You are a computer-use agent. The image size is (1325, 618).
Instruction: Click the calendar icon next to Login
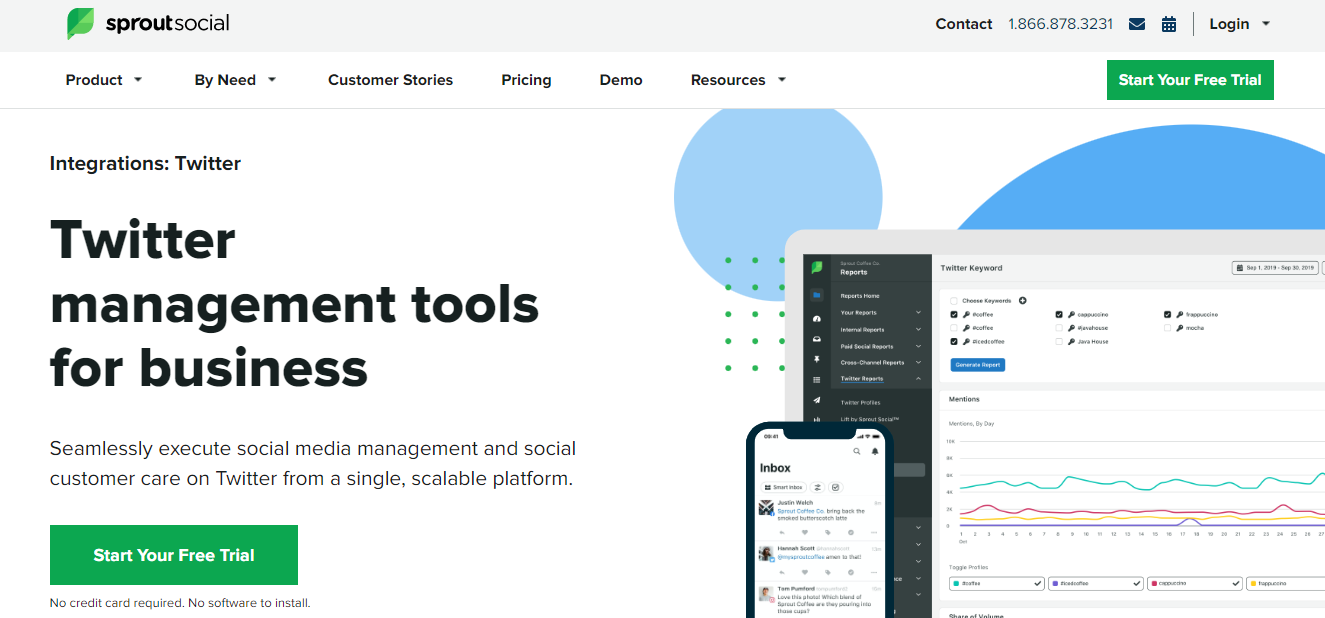click(1169, 24)
